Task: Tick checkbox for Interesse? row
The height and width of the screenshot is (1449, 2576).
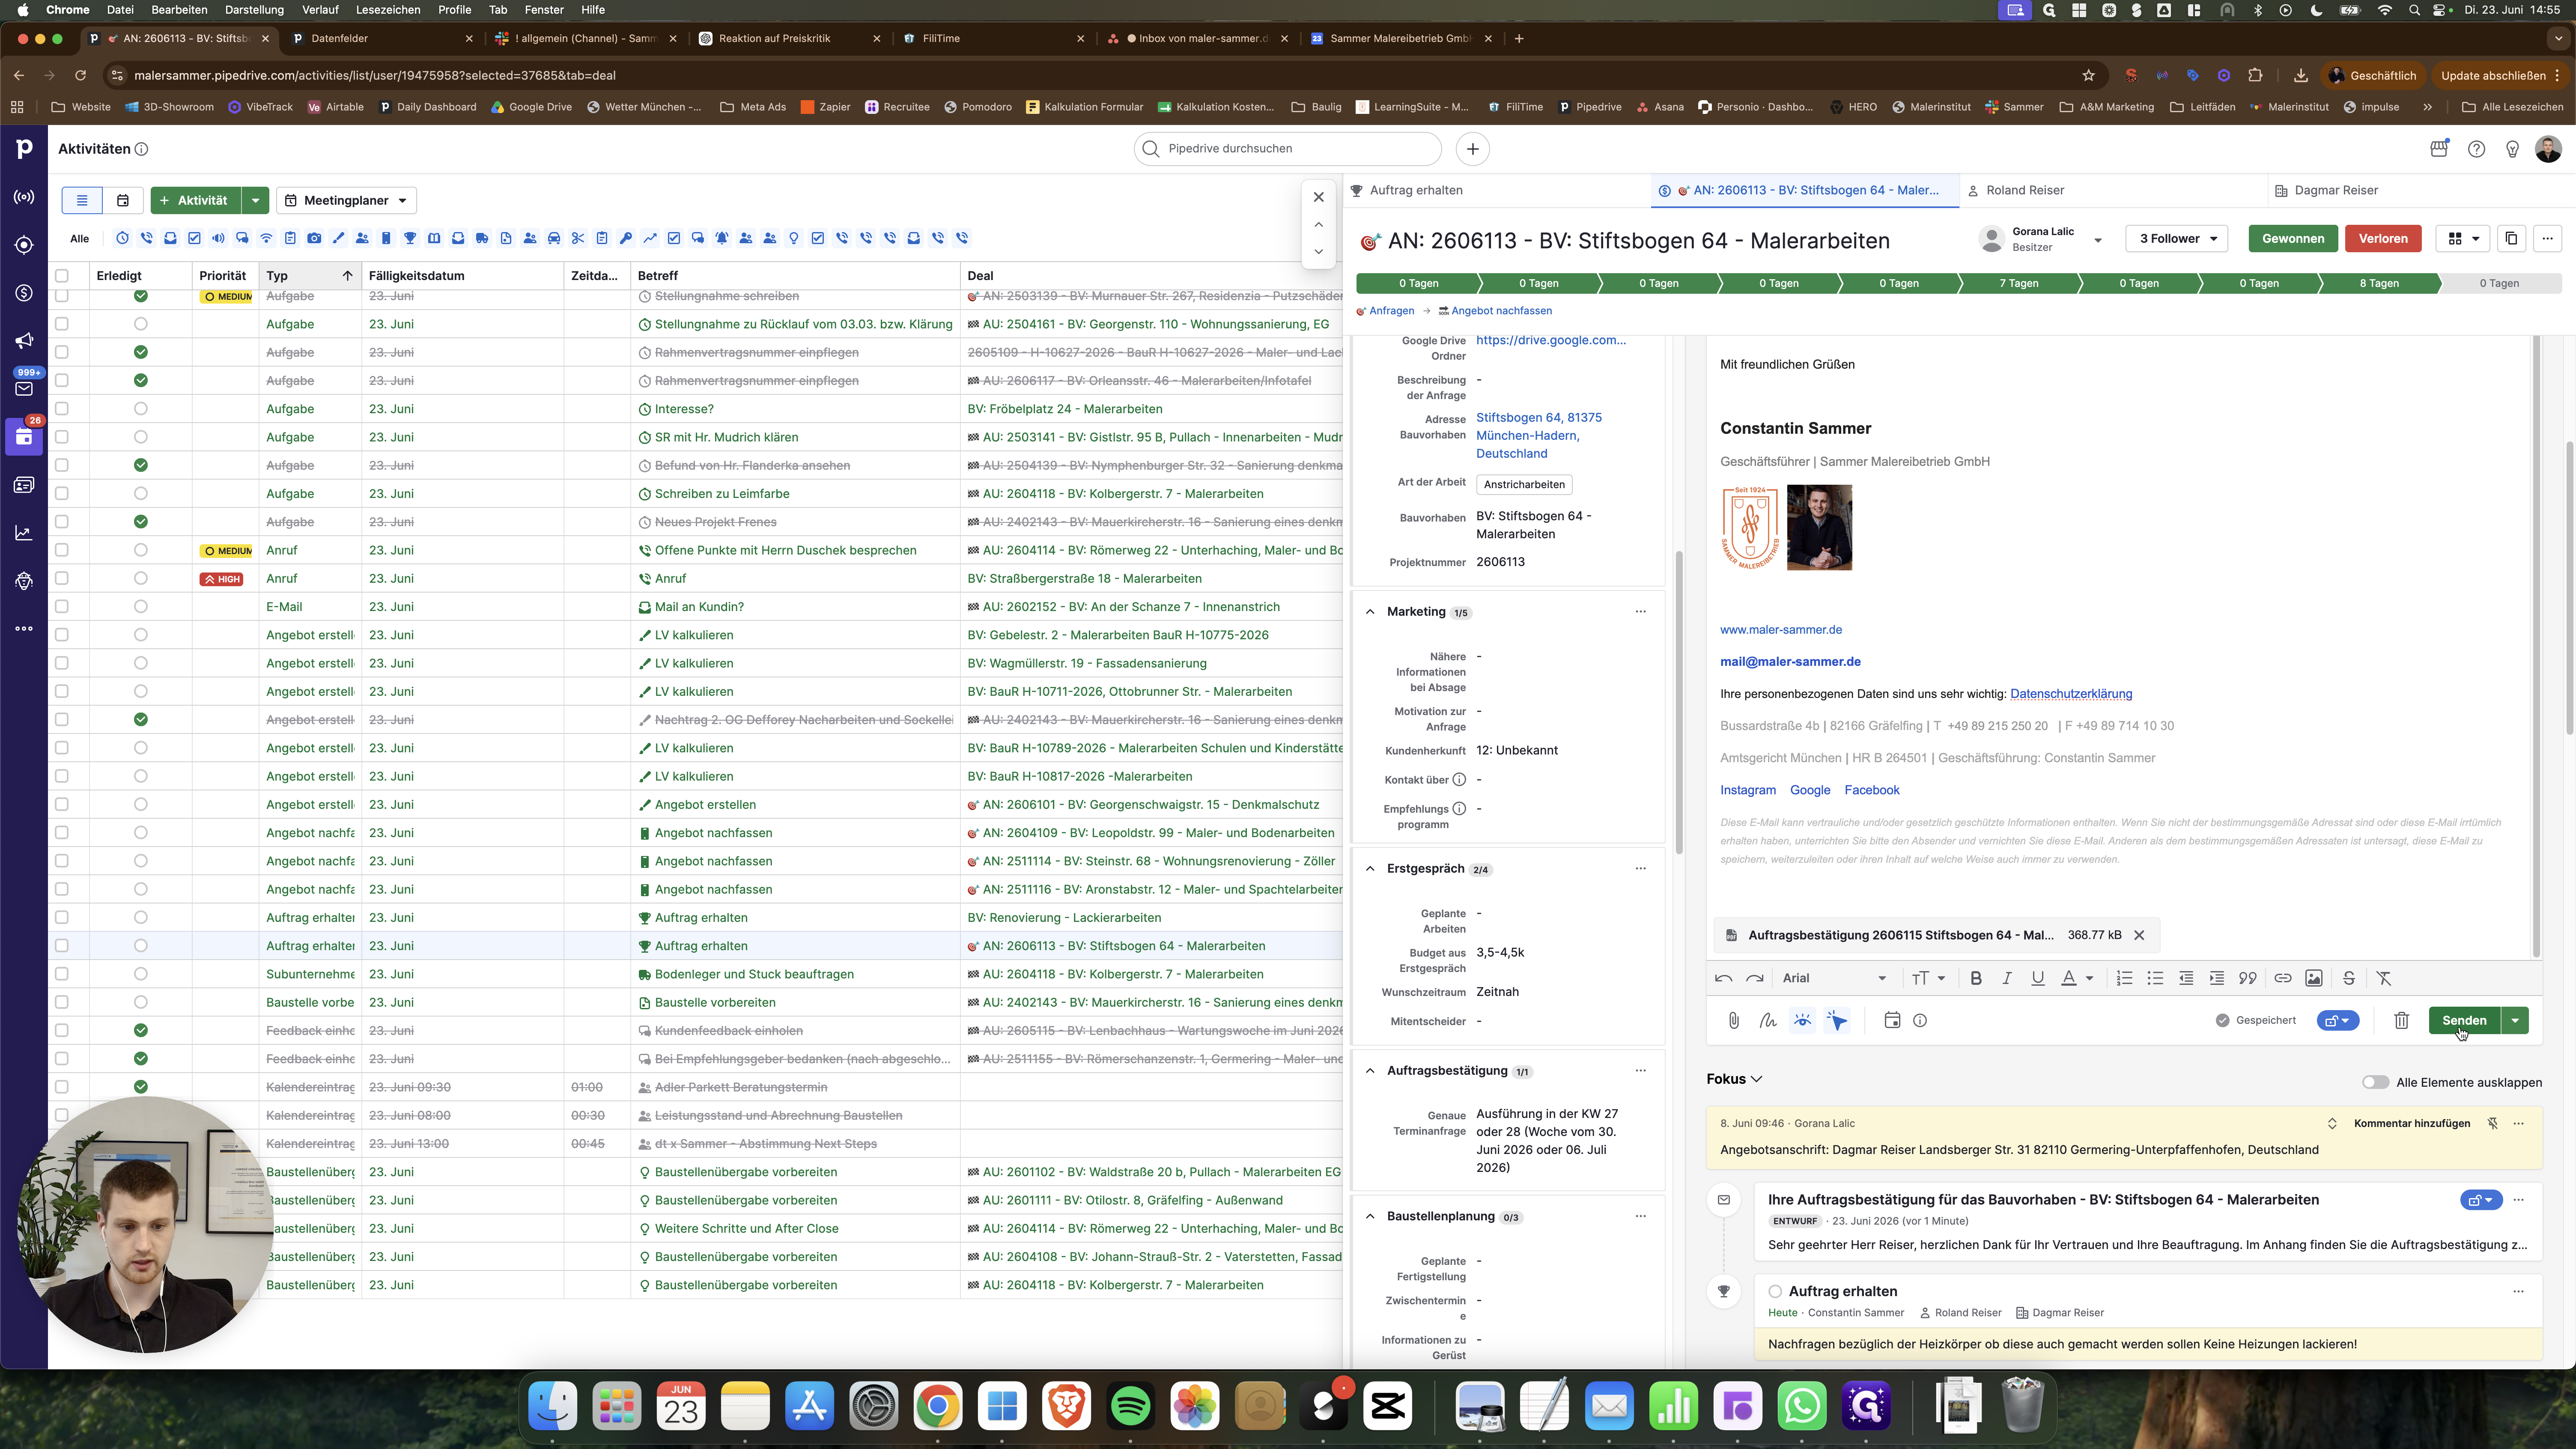Action: [x=62, y=409]
